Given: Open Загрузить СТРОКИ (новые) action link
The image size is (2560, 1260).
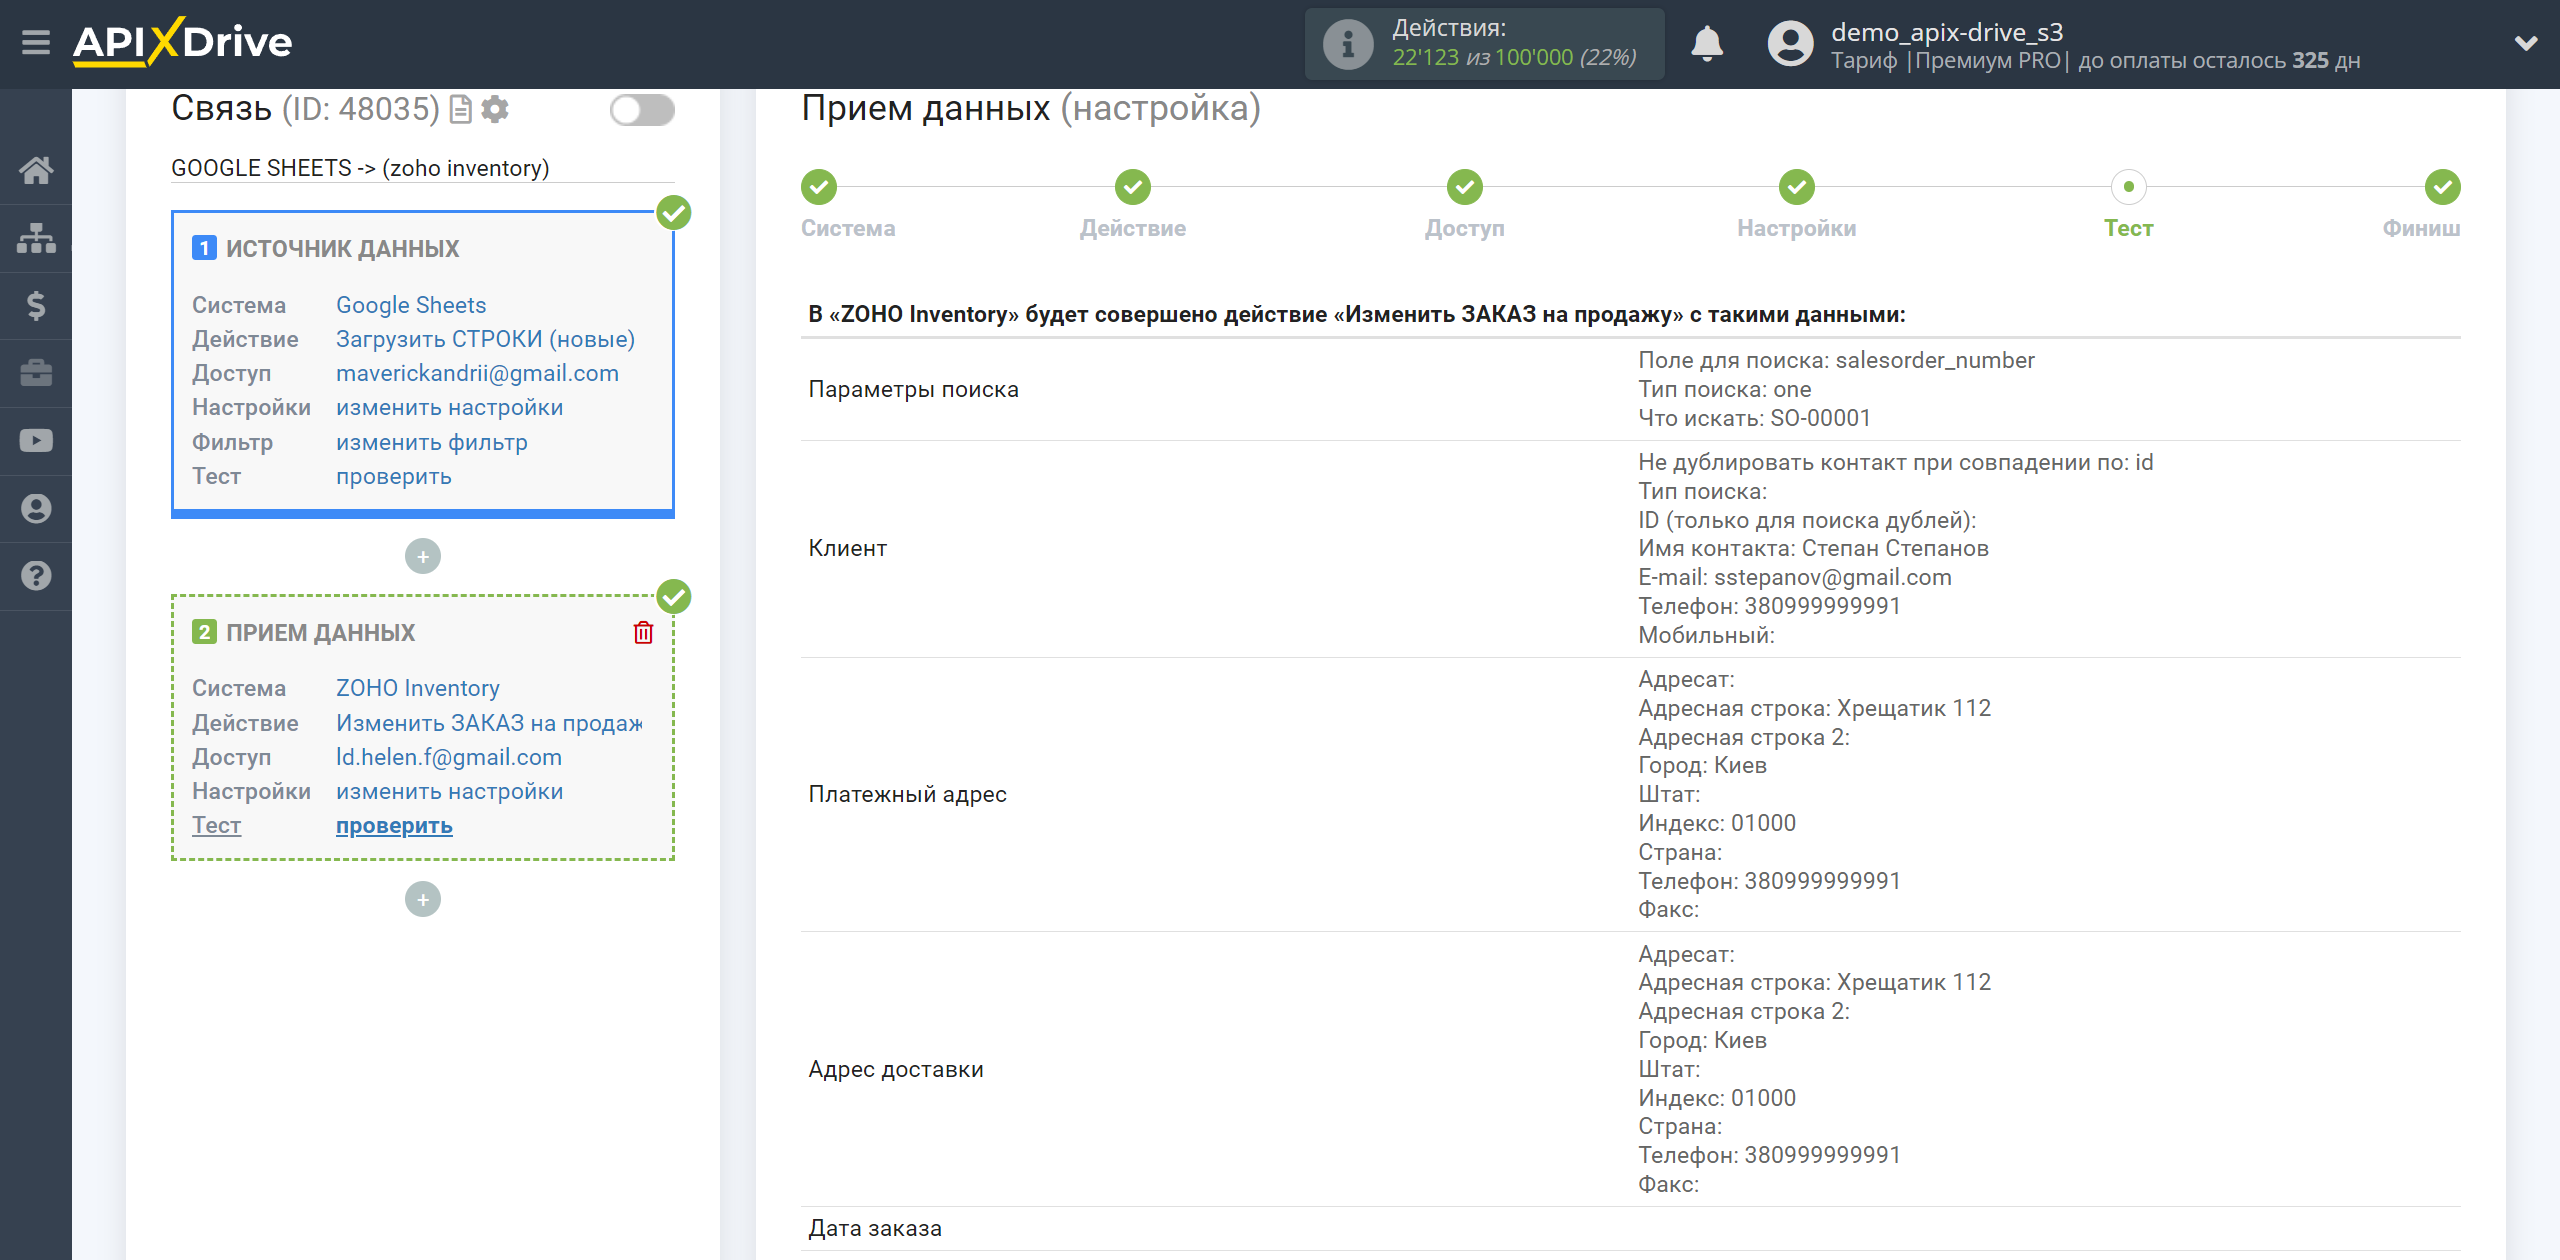Looking at the screenshot, I should pyautogui.click(x=485, y=339).
